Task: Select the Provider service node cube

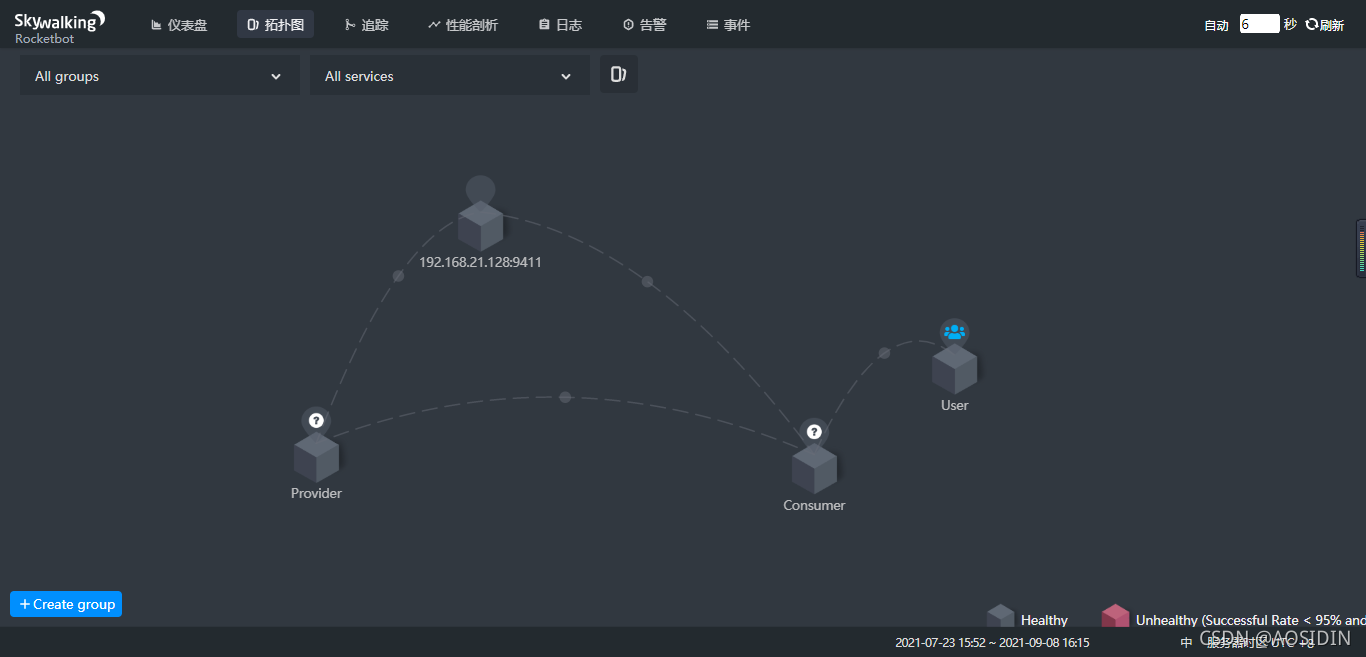Action: tap(316, 457)
